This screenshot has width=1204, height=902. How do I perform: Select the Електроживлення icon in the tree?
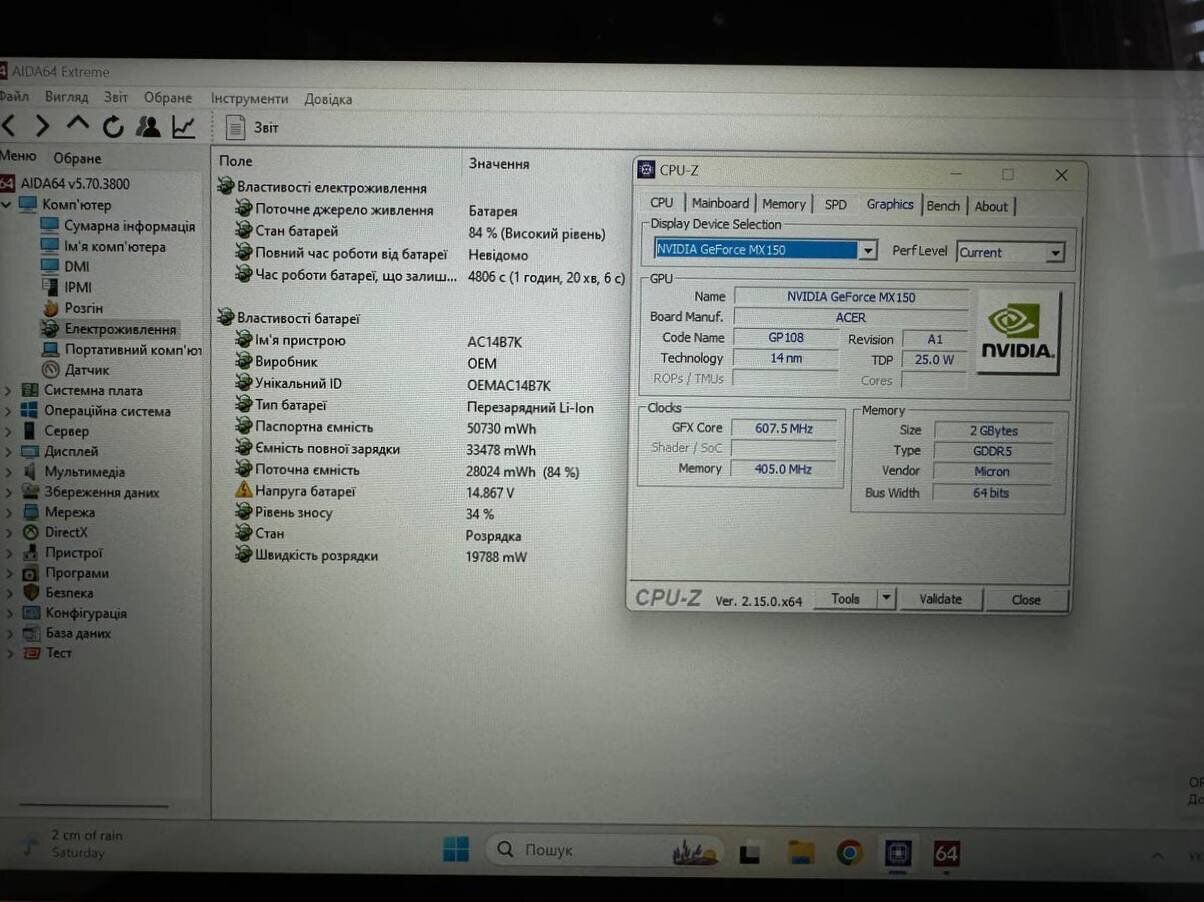click(49, 328)
